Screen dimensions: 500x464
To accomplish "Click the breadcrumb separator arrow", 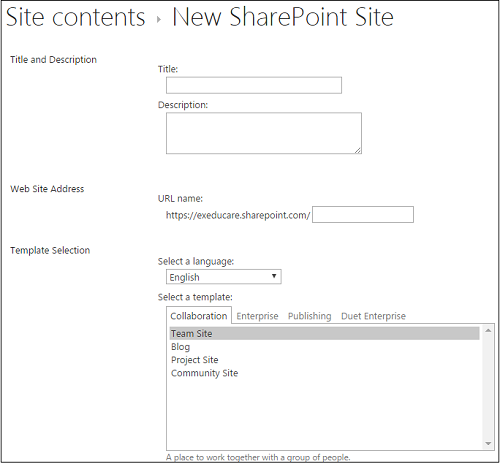I will 159,20.
